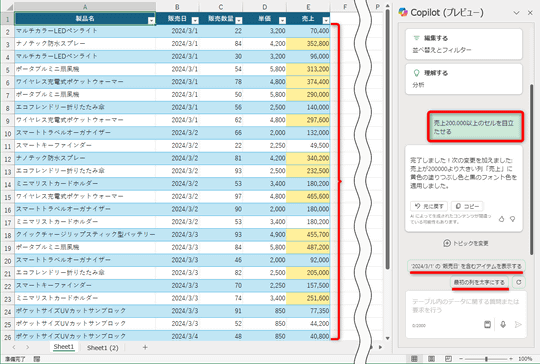
Task: Give thumbs down to Copilot response
Action: point(512,219)
